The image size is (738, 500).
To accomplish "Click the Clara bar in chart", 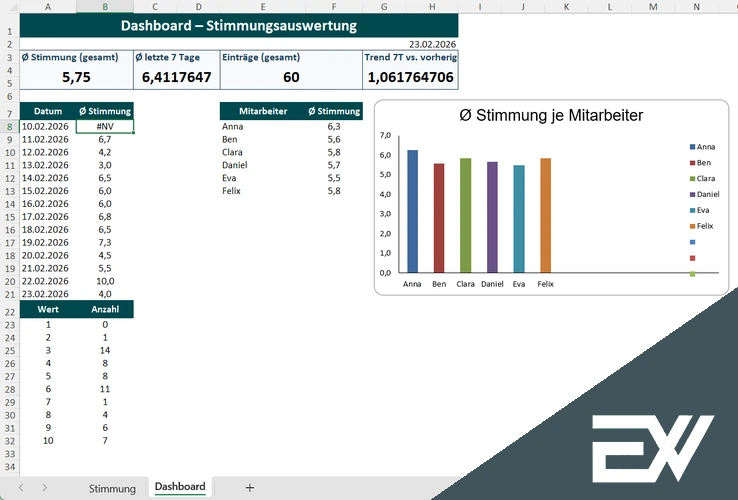I will coord(465,215).
